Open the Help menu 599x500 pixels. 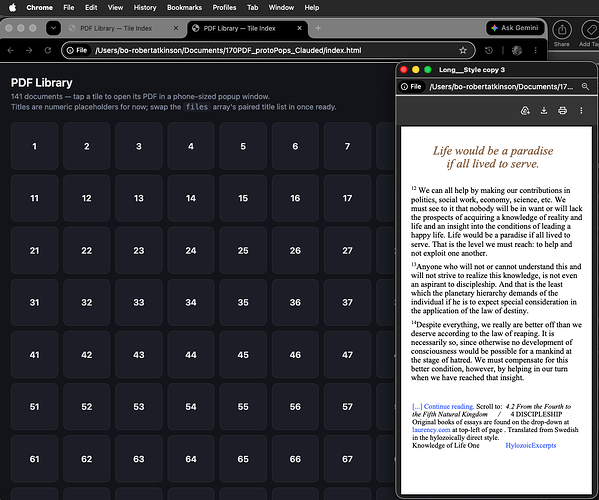click(311, 7)
